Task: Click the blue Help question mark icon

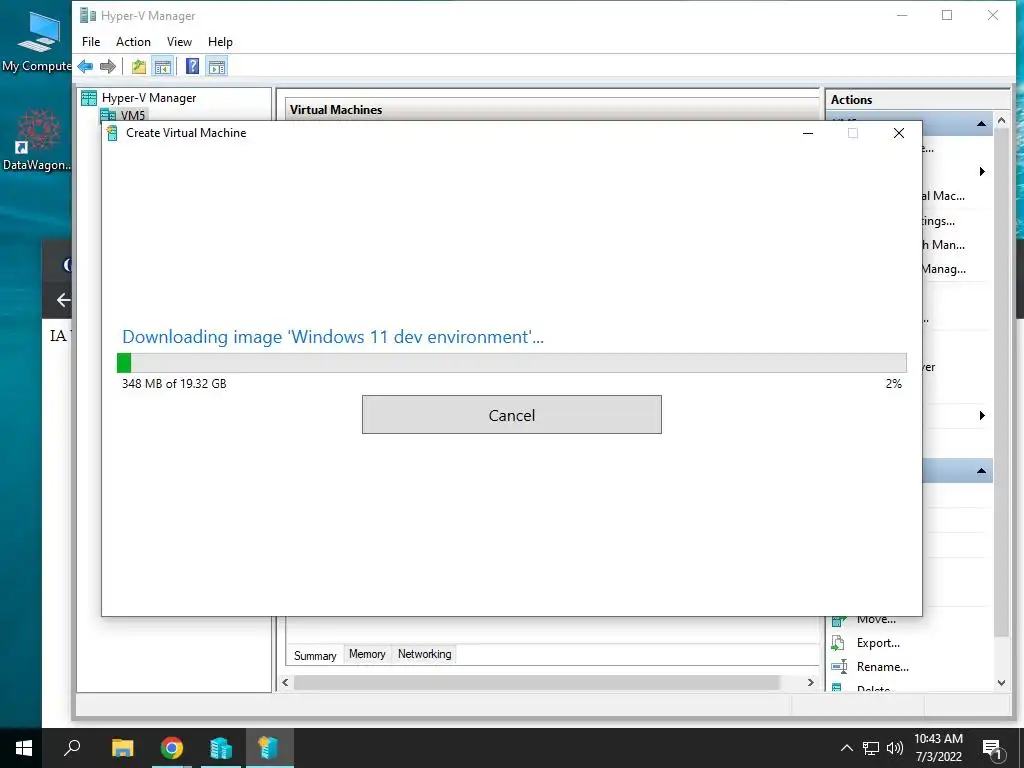Action: [193, 66]
